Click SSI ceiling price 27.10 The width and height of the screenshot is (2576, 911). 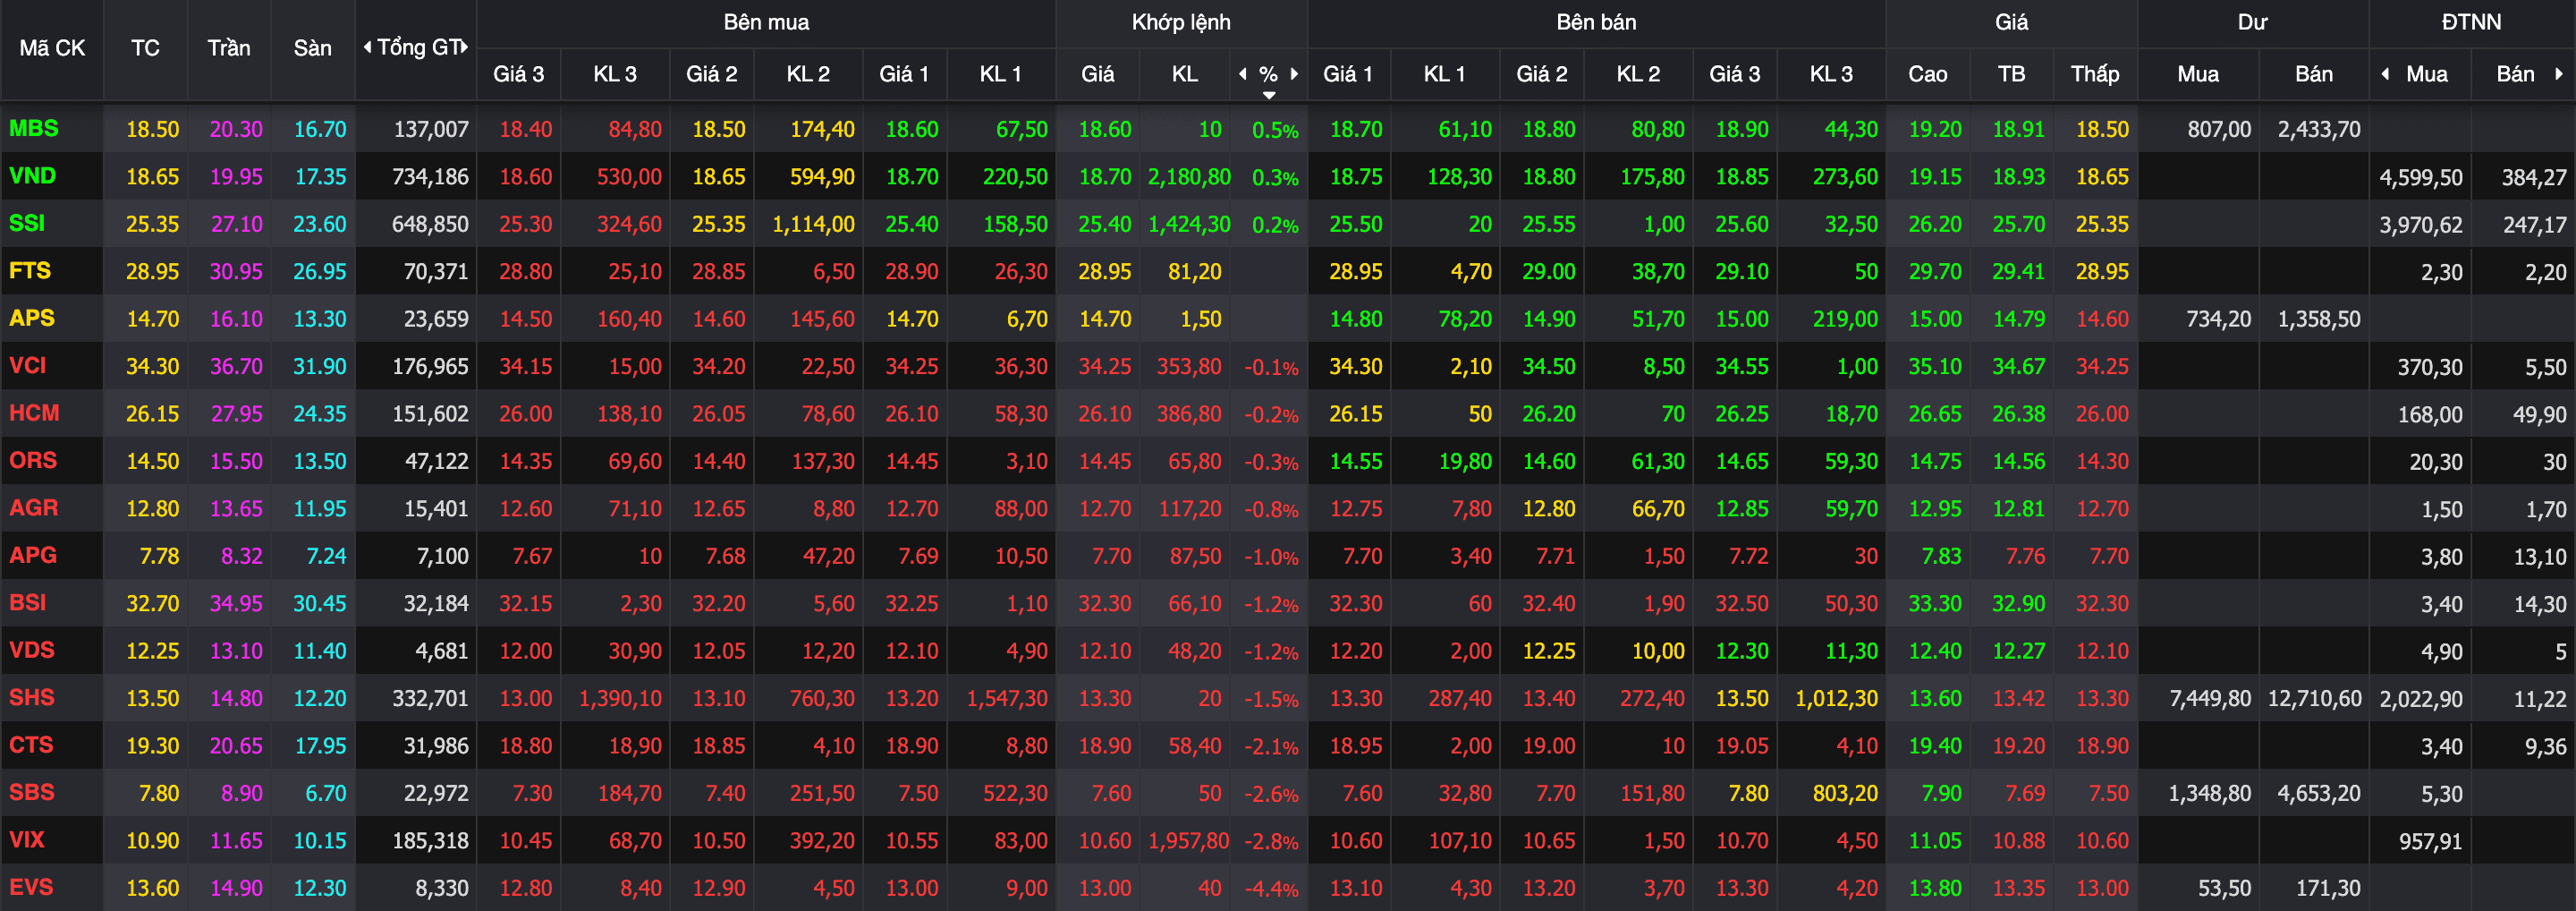[236, 224]
